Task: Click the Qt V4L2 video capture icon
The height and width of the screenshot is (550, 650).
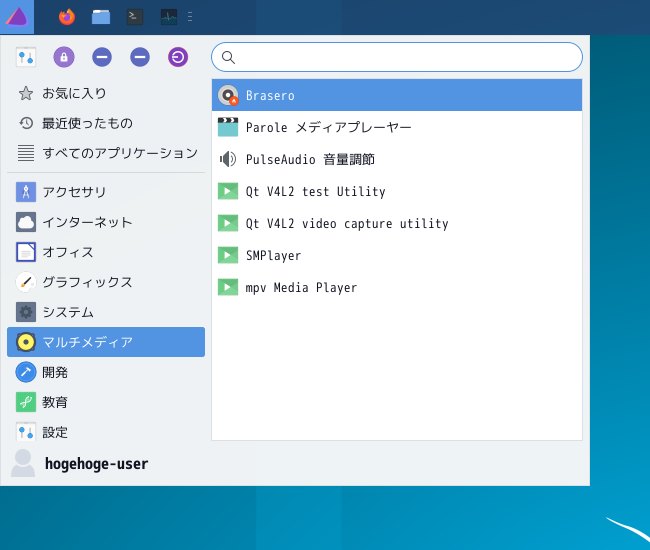Action: pos(228,223)
